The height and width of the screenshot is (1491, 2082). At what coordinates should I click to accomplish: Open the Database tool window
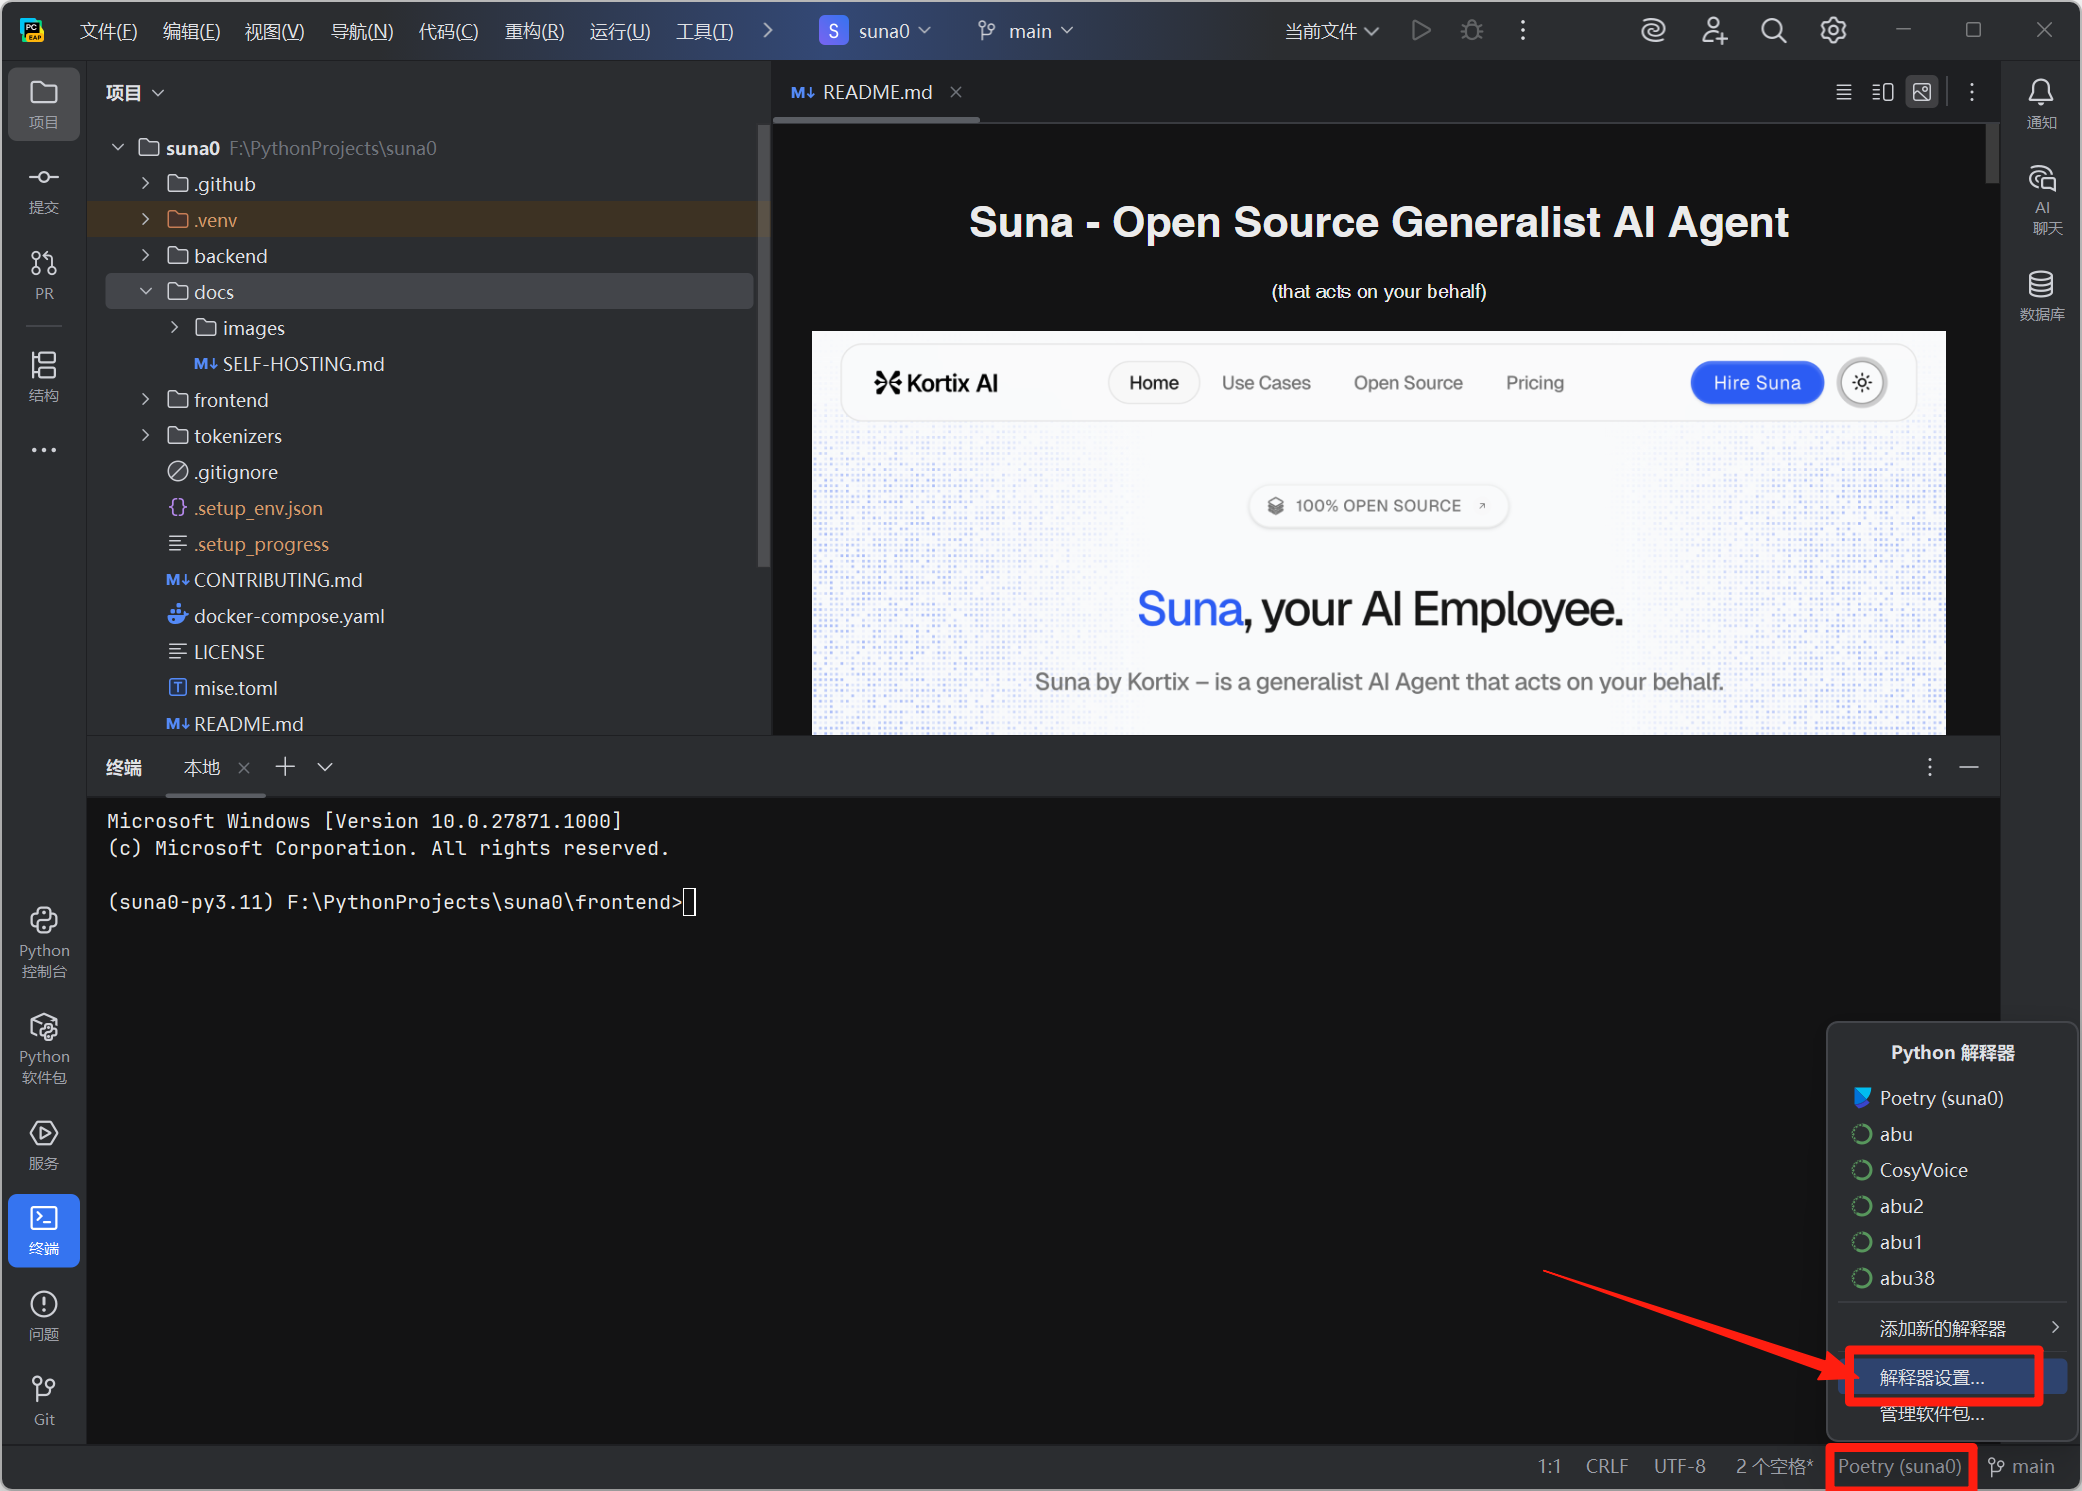point(2041,295)
